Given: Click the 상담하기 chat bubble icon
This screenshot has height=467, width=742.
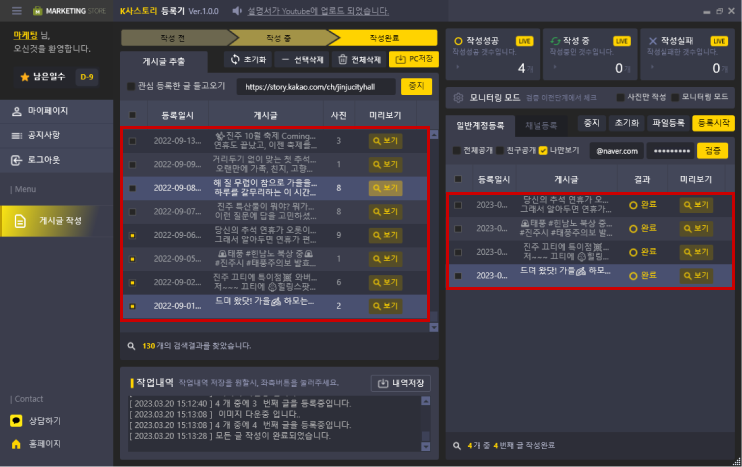Looking at the screenshot, I should pos(16,420).
